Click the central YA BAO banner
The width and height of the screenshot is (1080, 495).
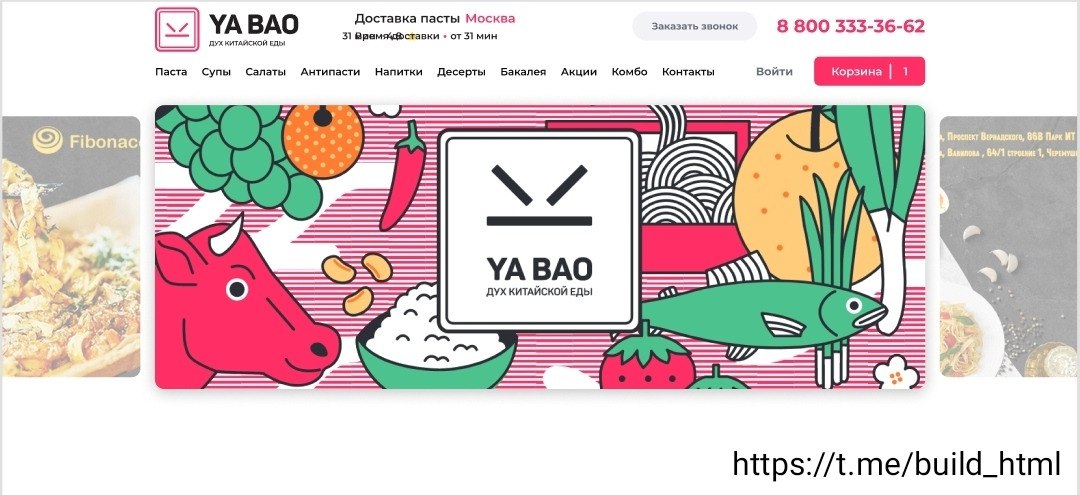click(540, 246)
